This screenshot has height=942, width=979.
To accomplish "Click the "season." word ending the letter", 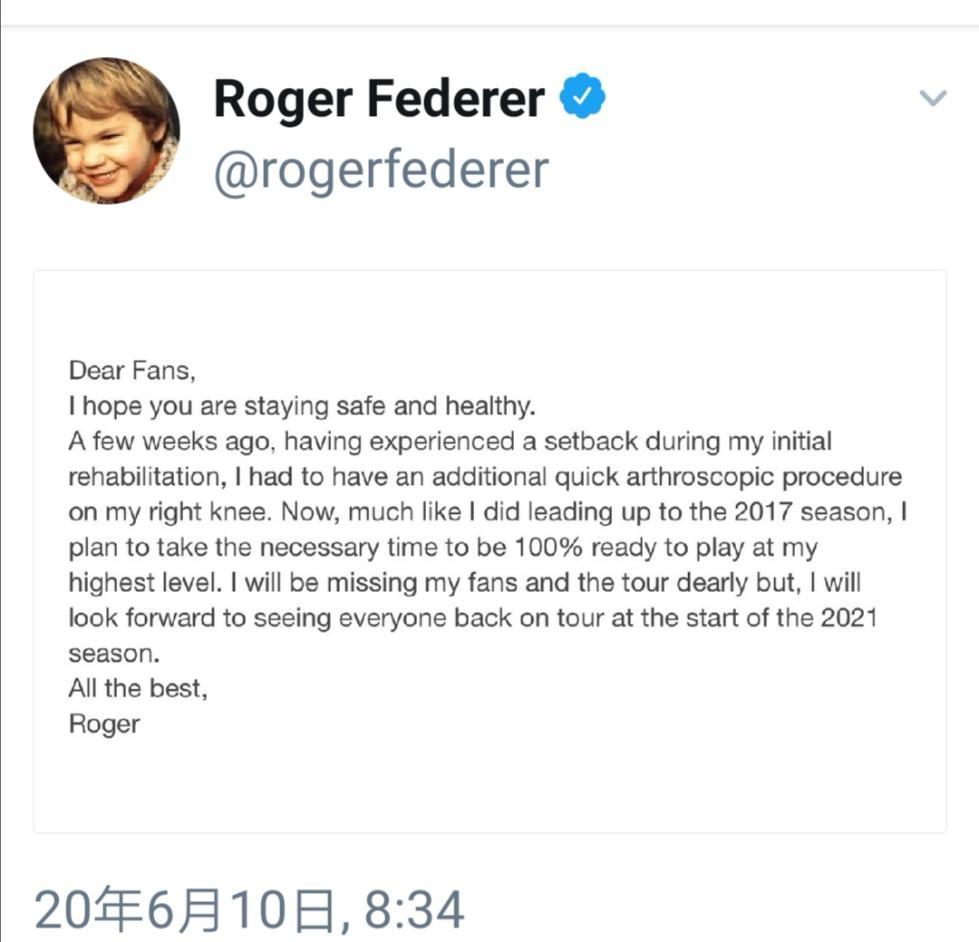I will (x=114, y=653).
